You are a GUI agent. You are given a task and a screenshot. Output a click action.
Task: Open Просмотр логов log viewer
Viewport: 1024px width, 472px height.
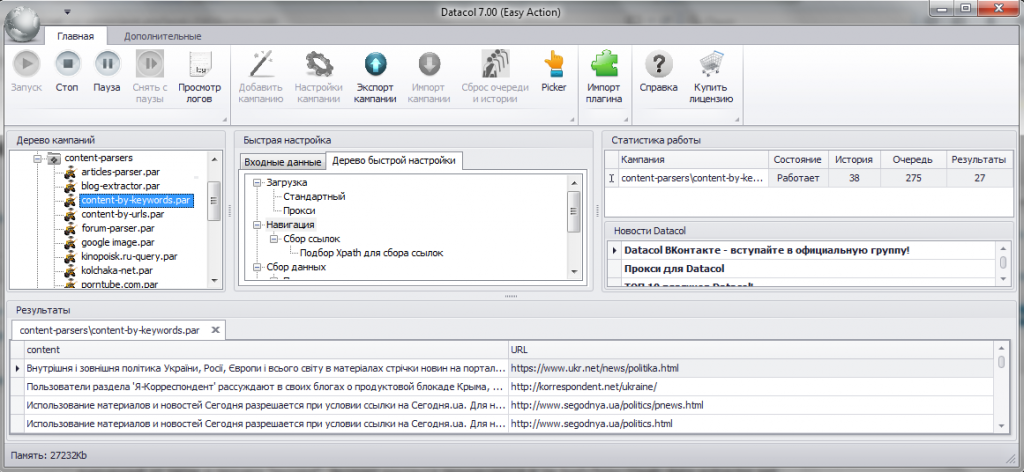(200, 76)
